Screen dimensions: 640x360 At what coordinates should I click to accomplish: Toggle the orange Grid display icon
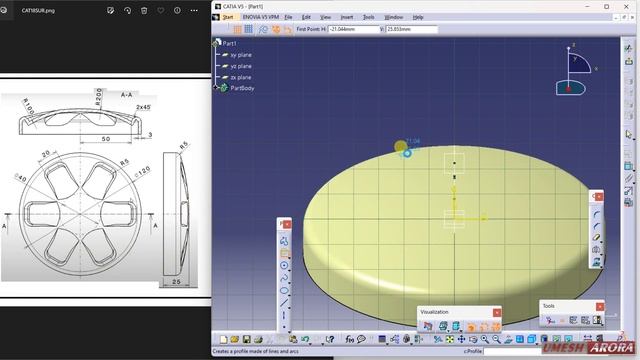coord(237,29)
